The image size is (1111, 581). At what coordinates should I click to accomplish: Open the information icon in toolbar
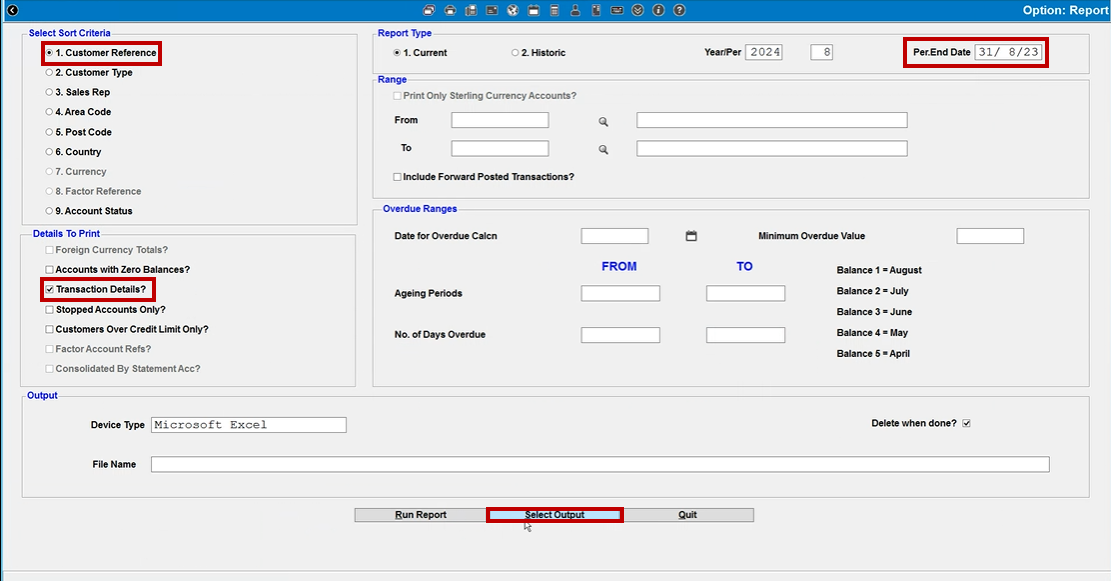(x=658, y=10)
